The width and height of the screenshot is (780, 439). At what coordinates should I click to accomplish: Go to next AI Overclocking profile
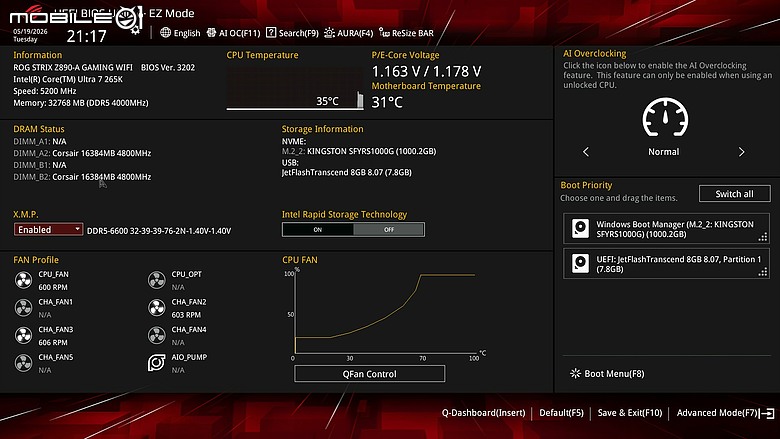pos(741,152)
